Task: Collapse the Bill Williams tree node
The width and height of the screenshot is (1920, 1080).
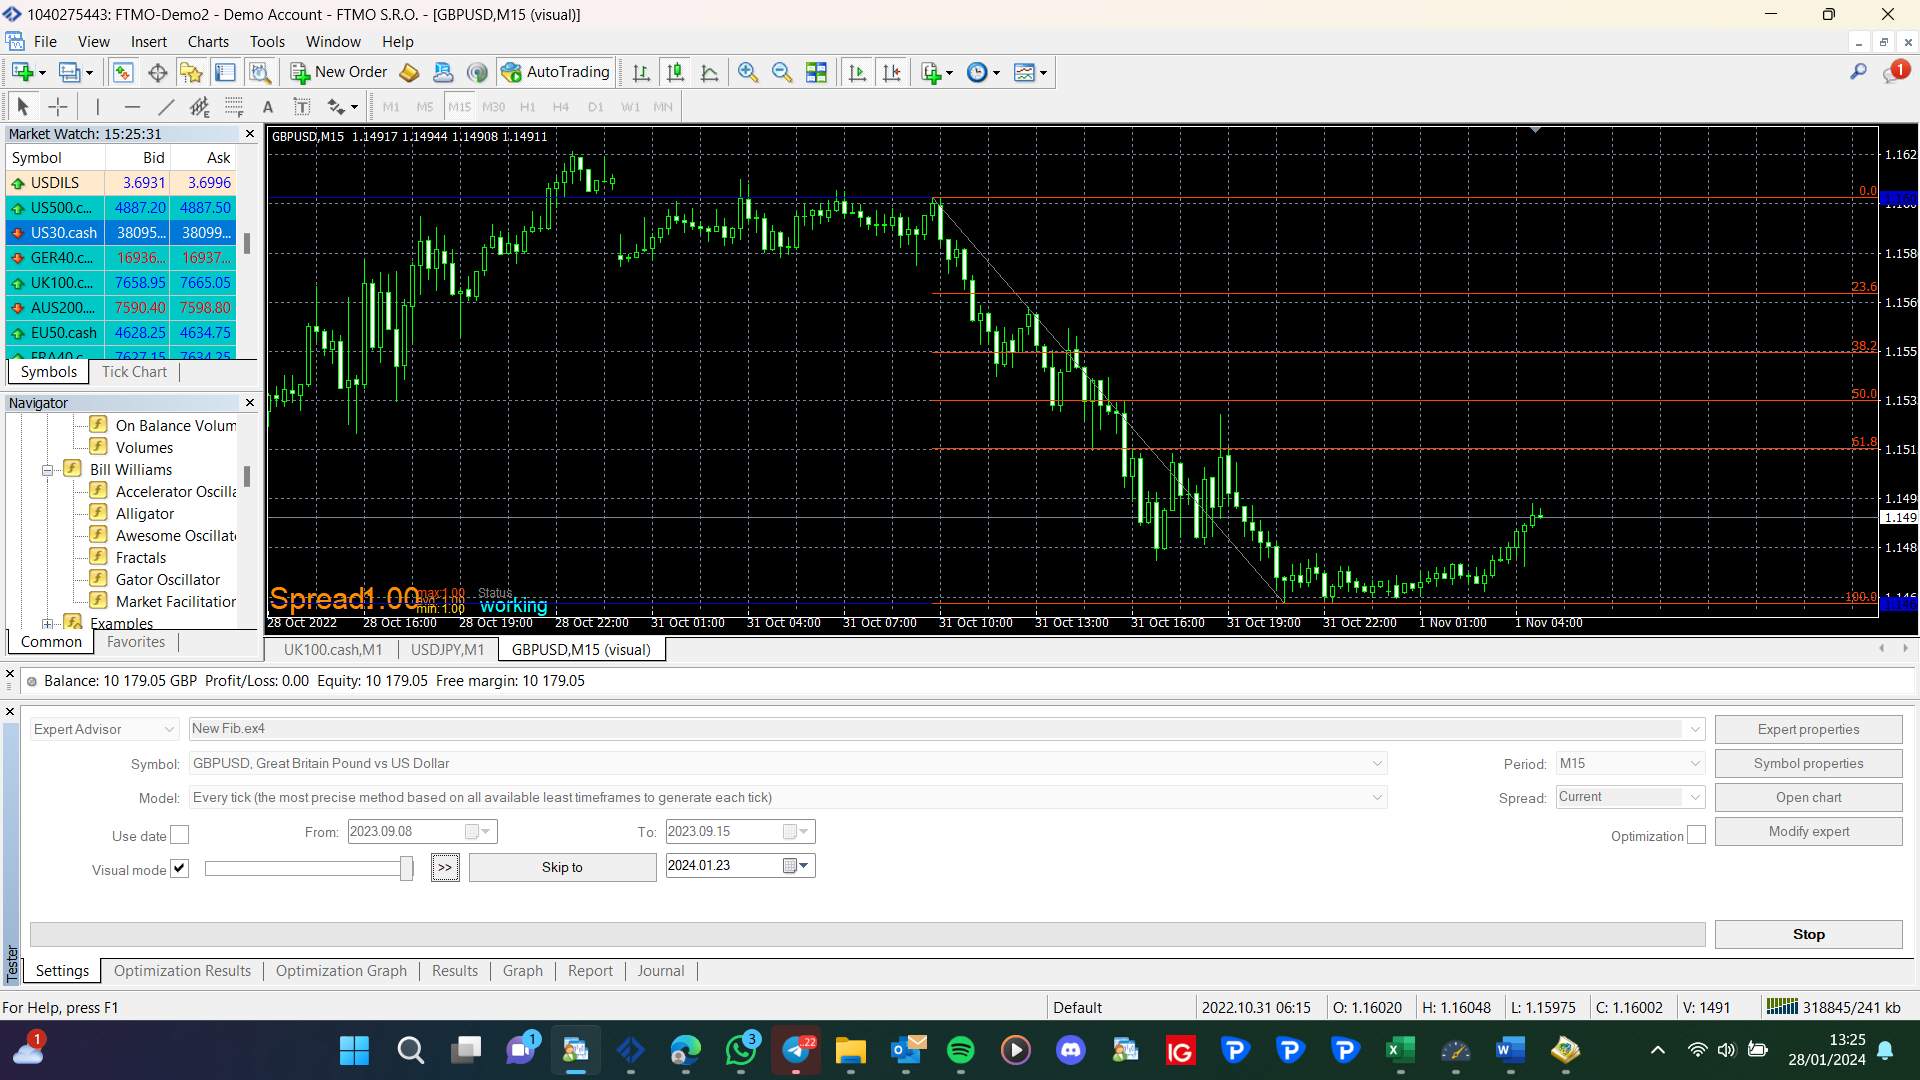Action: pyautogui.click(x=47, y=470)
